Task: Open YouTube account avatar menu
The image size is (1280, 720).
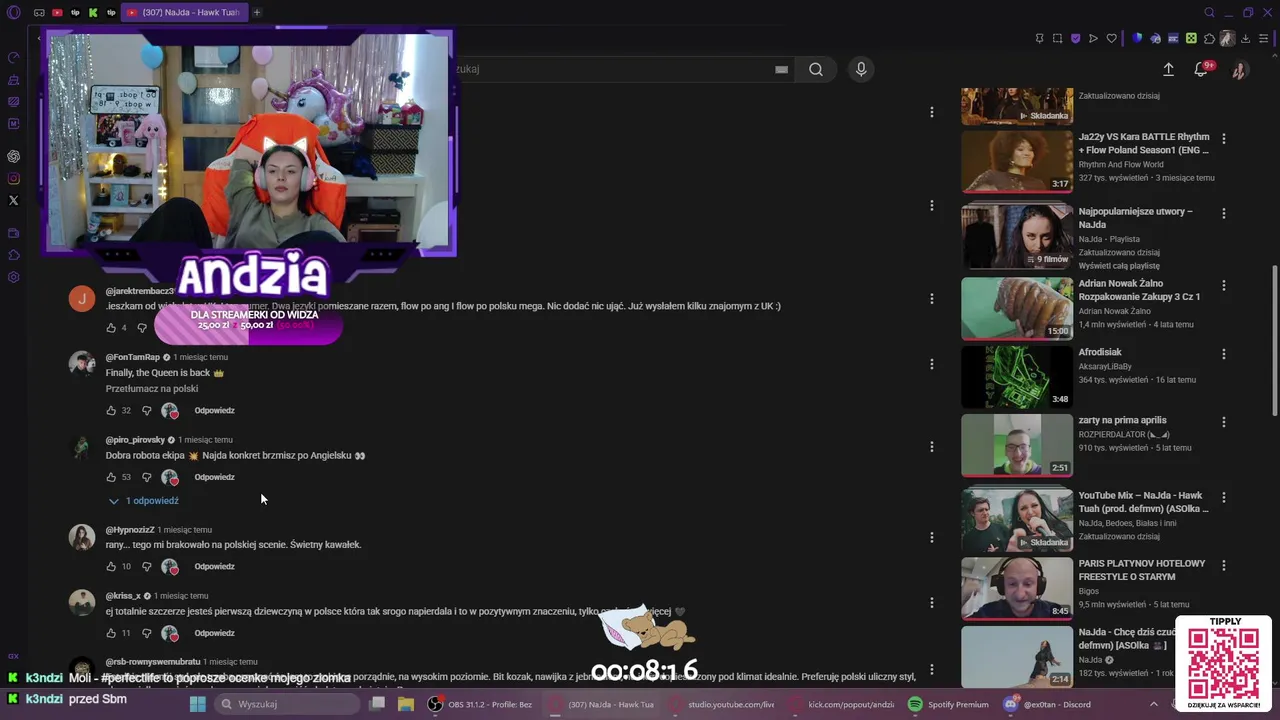Action: pos(1238,69)
